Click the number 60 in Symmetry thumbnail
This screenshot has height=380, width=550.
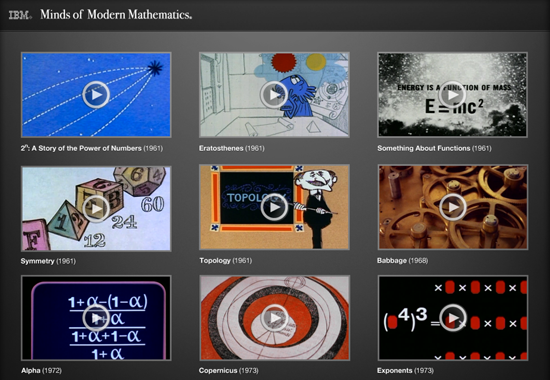click(x=153, y=204)
